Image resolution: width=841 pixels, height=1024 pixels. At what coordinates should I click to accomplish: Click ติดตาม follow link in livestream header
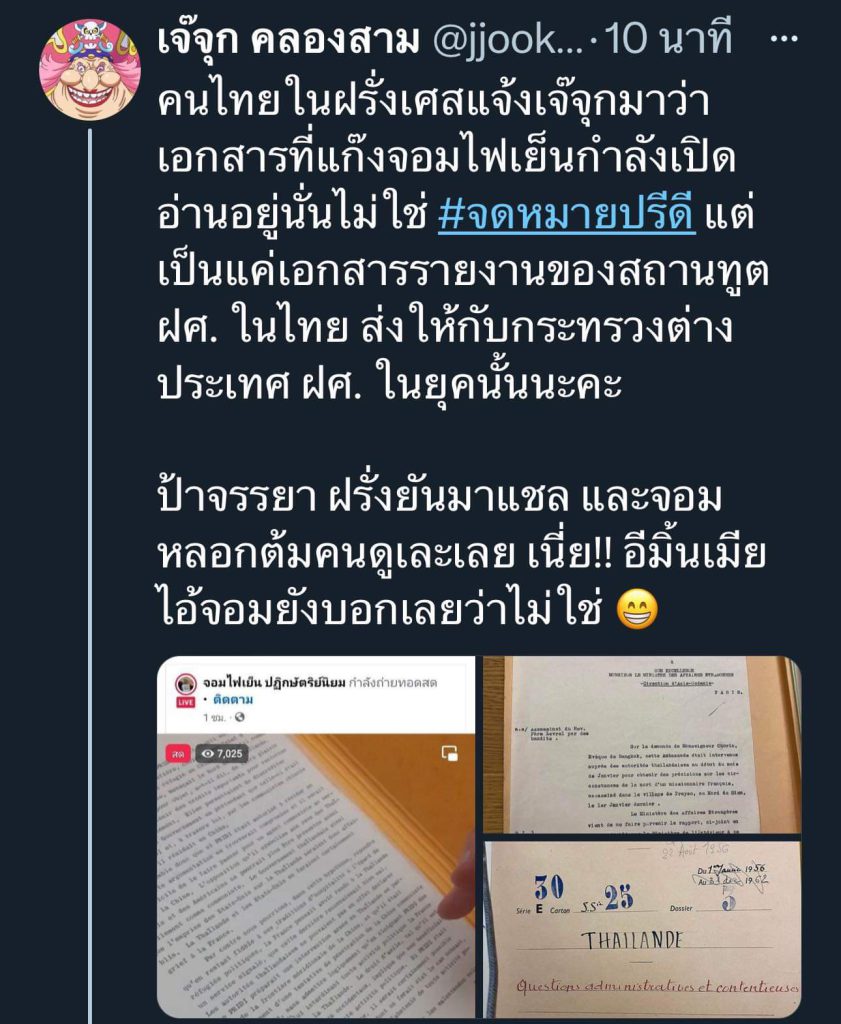(x=233, y=700)
